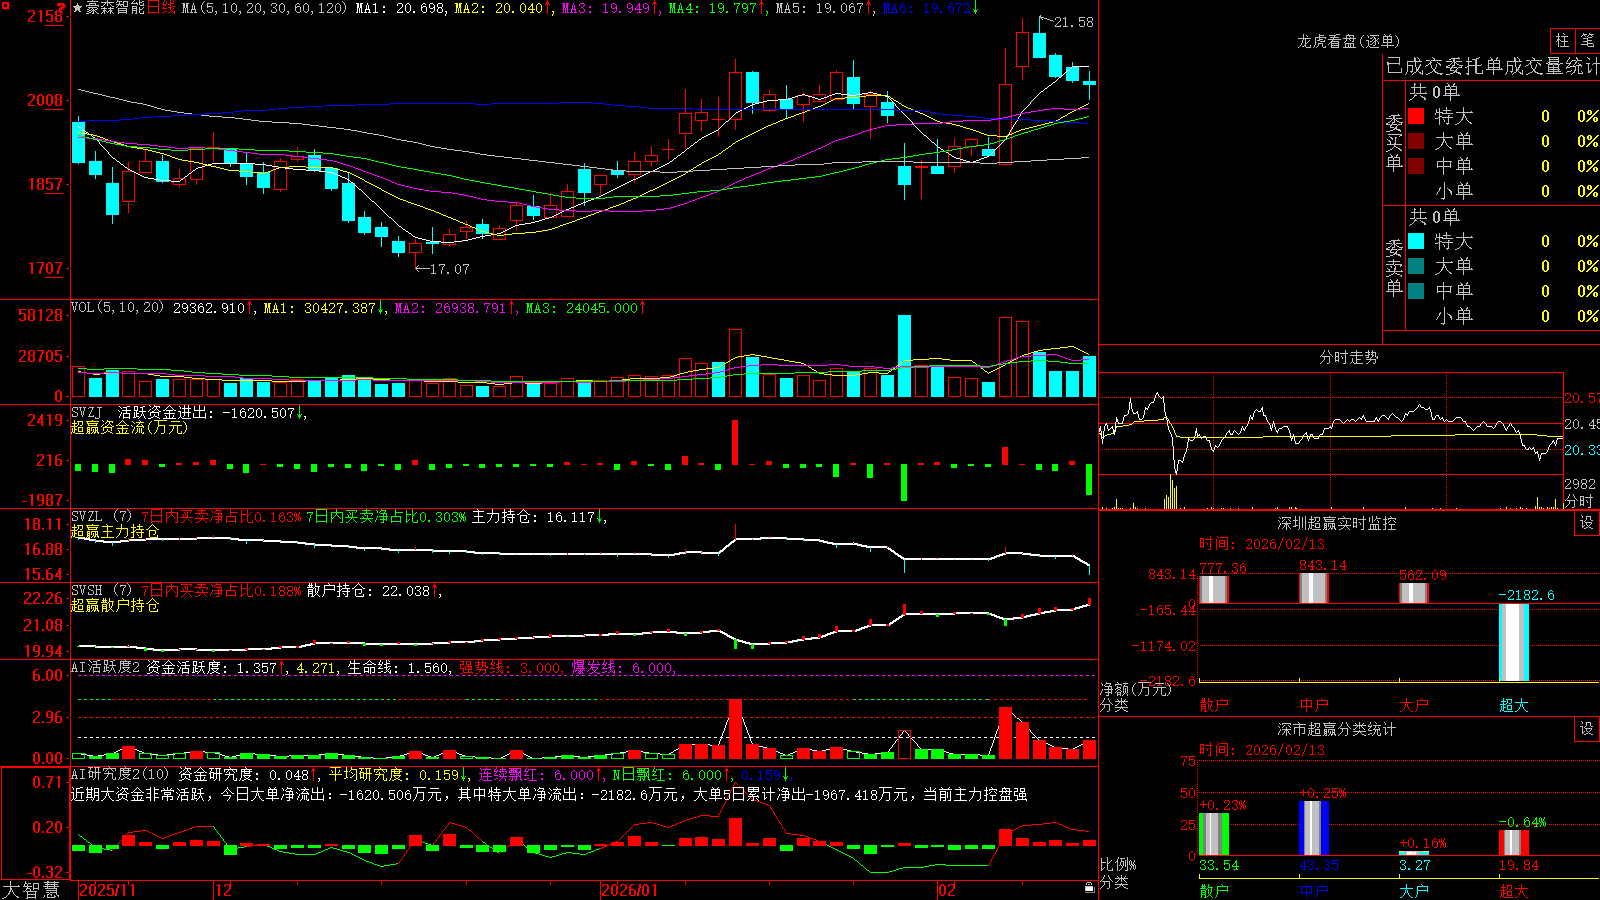
Task: Click the intraday line chart under 分时走势
Action: pos(1331,425)
